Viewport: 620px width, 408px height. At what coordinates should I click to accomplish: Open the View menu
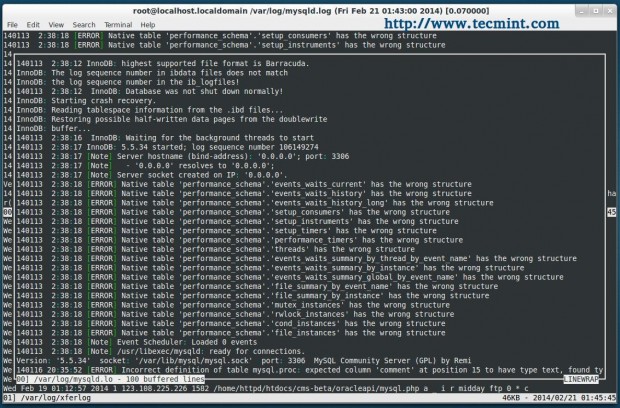click(56, 25)
